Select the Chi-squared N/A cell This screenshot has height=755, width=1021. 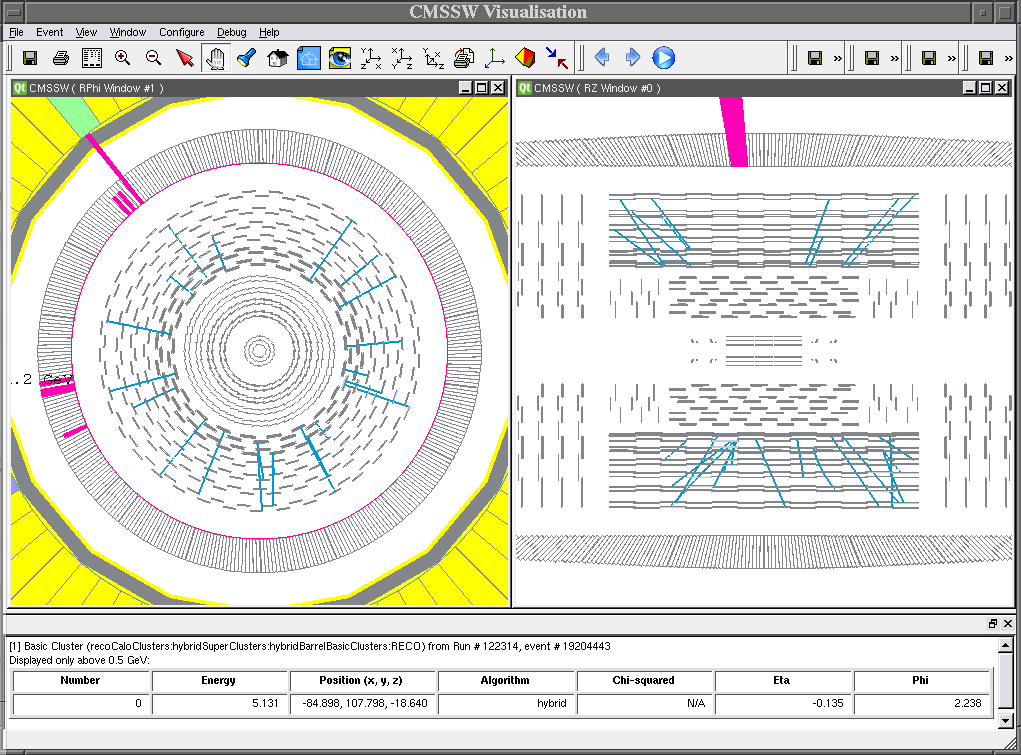point(645,704)
